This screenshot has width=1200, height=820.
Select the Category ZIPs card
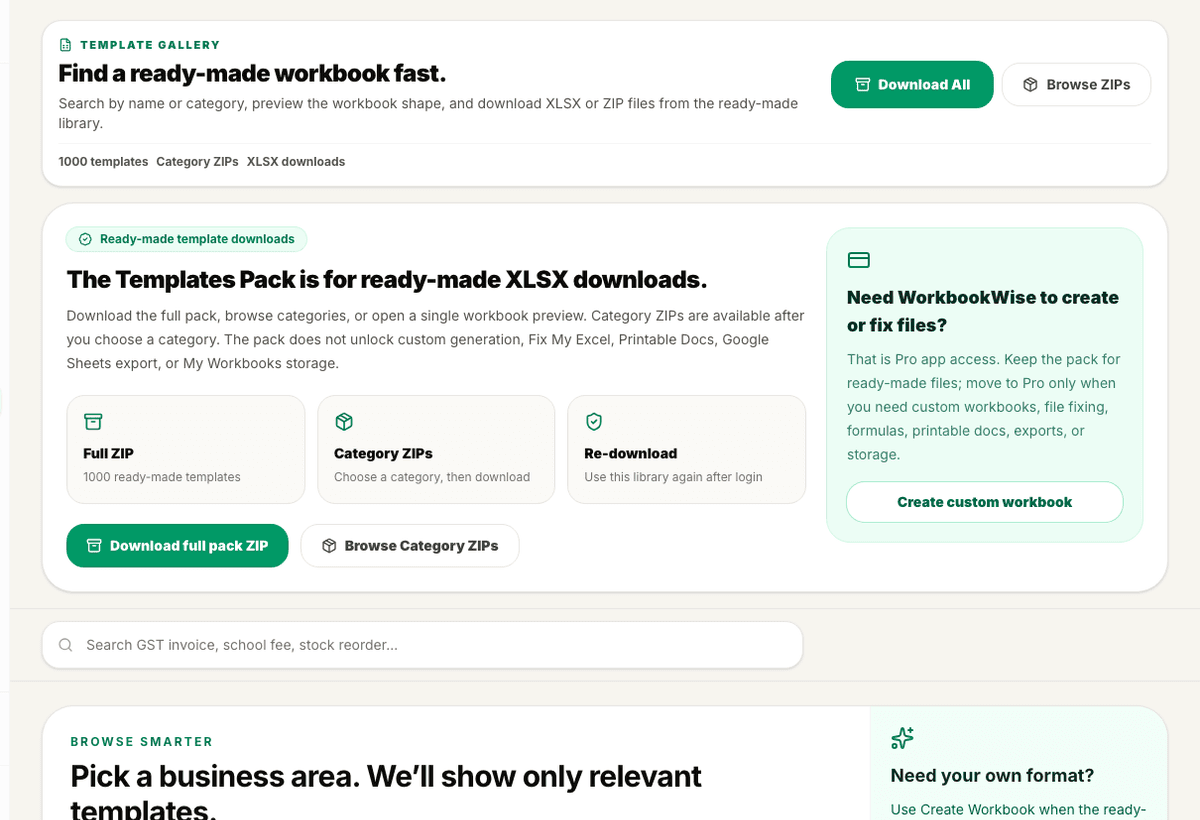pos(436,449)
